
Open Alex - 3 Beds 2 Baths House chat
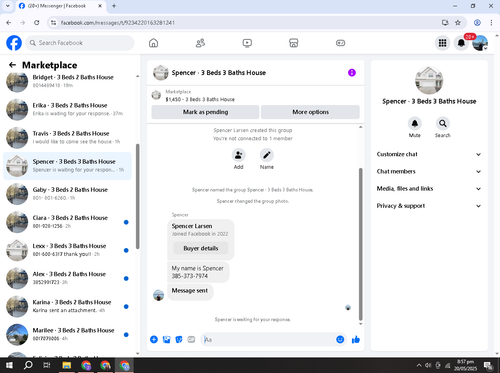67,278
